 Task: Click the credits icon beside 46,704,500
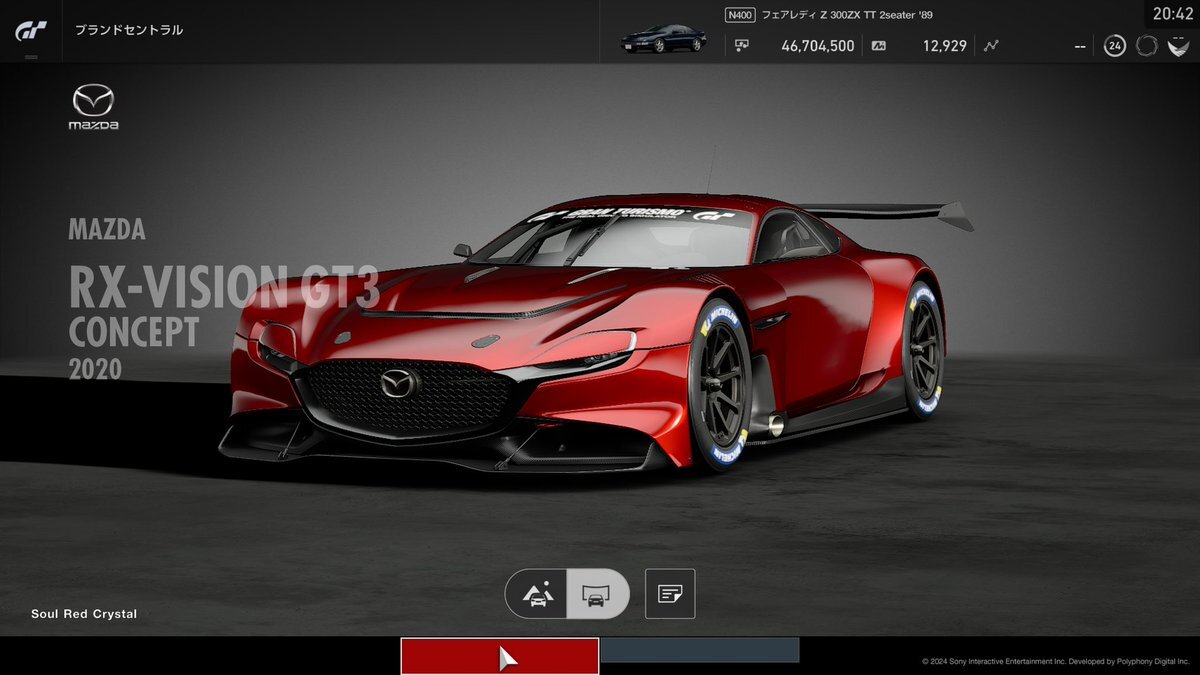742,45
